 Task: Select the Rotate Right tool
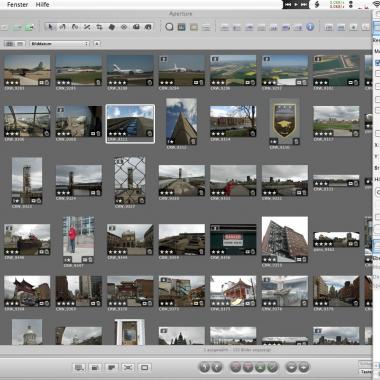coord(75,27)
